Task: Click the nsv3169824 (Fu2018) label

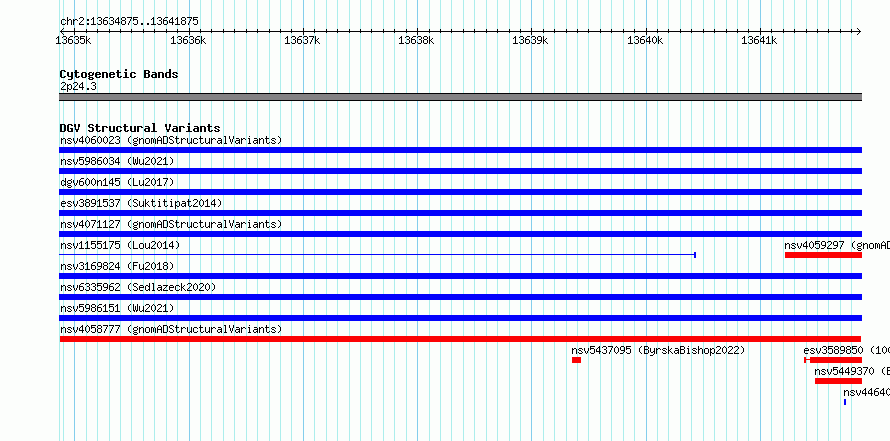Action: coord(117,266)
